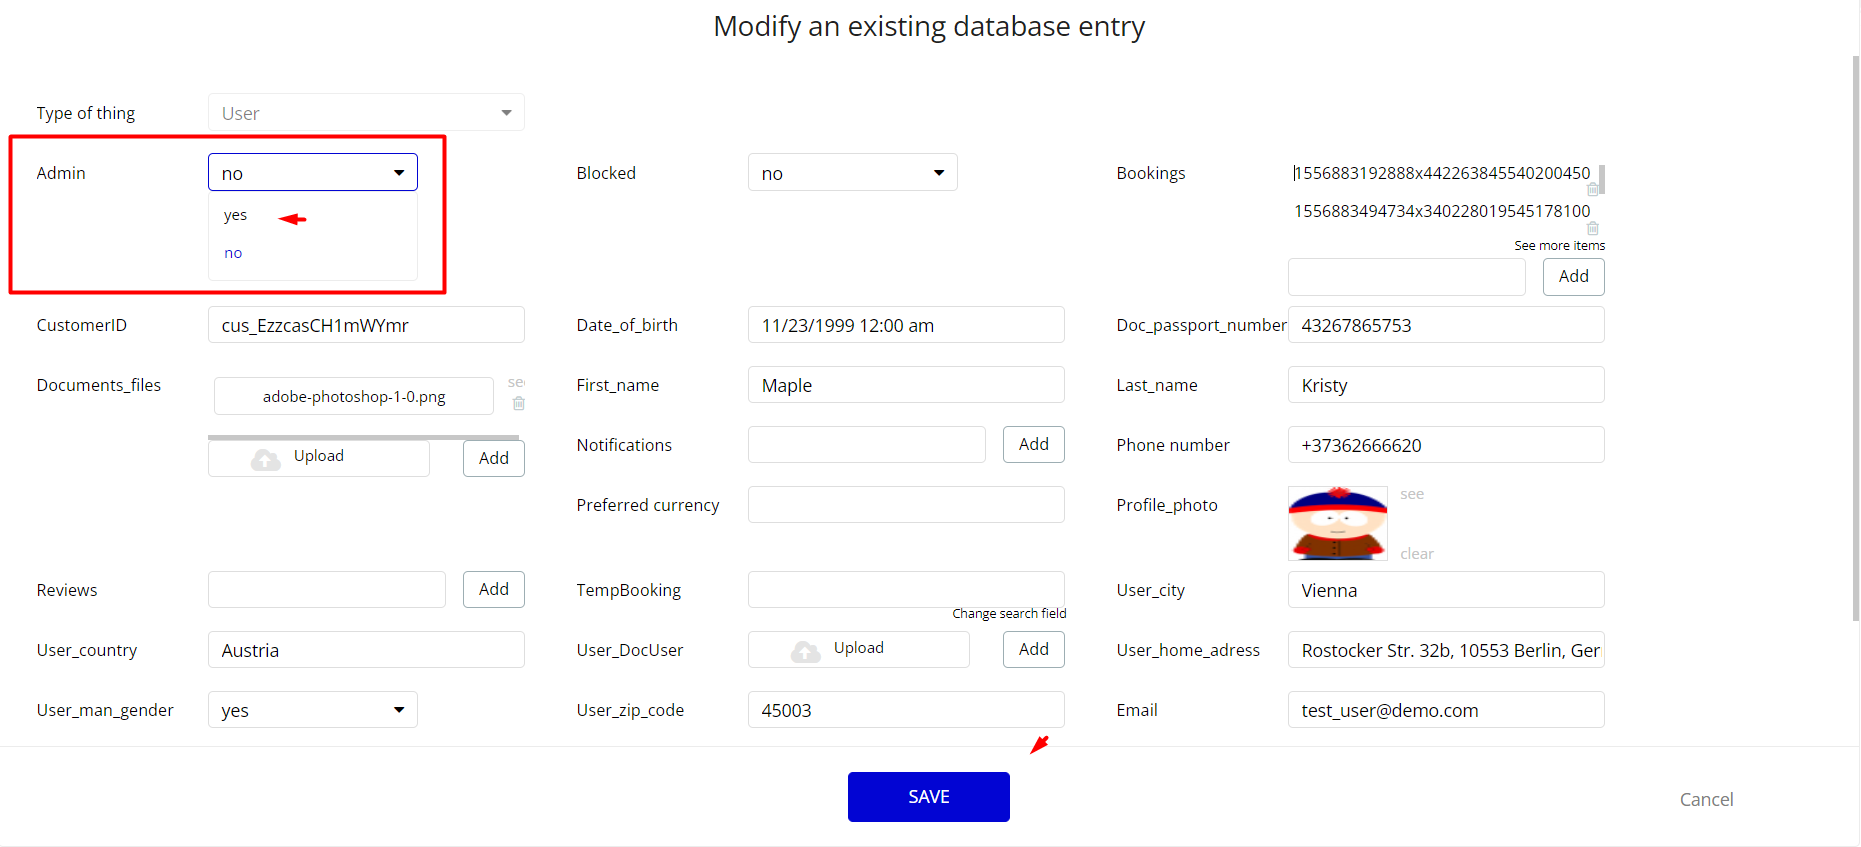Screen dimensions: 1861x847
Task: Click into the First_name field containing Maple
Action: pyautogui.click(x=905, y=385)
